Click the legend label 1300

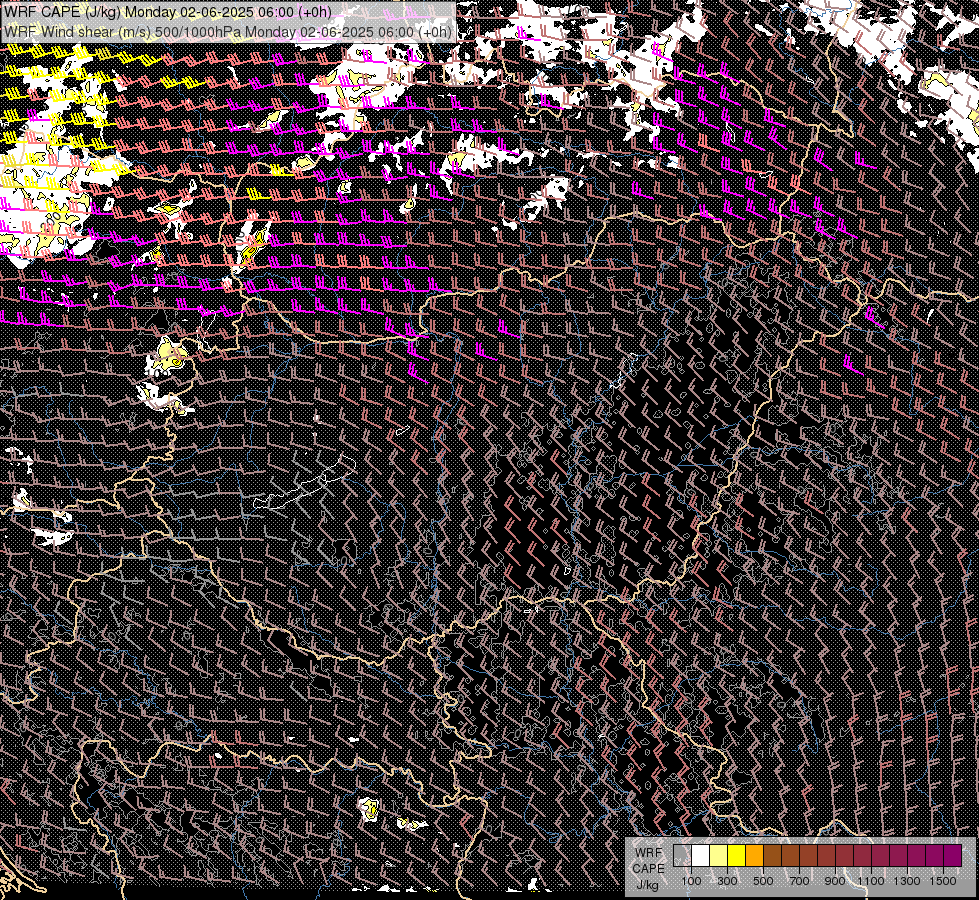coord(907,881)
